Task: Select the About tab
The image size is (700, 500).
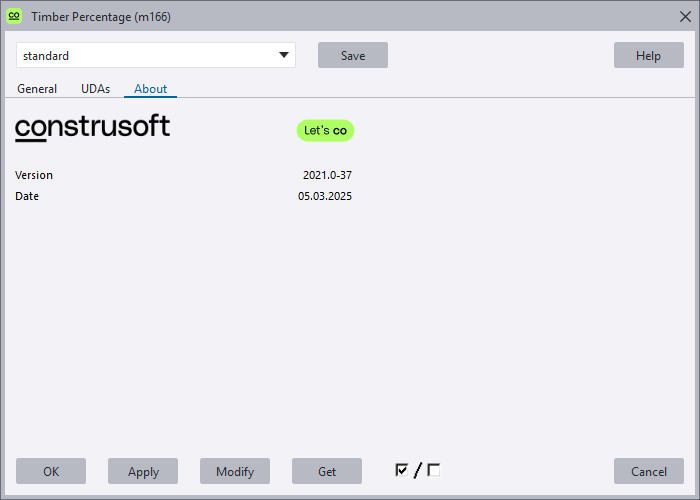Action: tap(150, 89)
